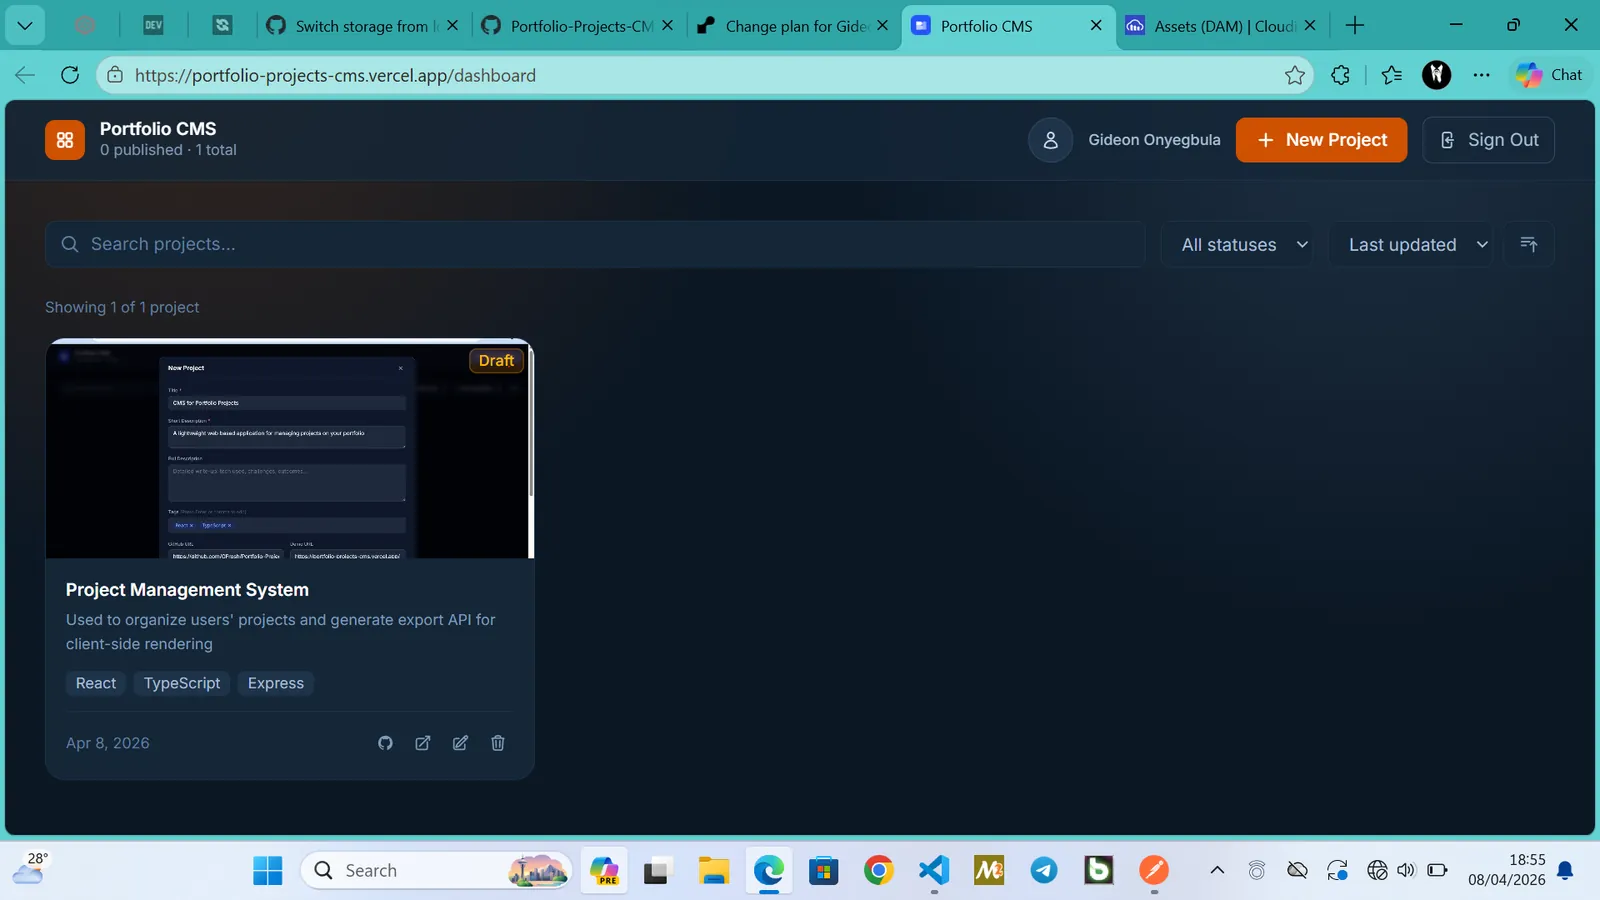Expand the Last updated sort dropdown
1600x900 pixels.
[1411, 244]
